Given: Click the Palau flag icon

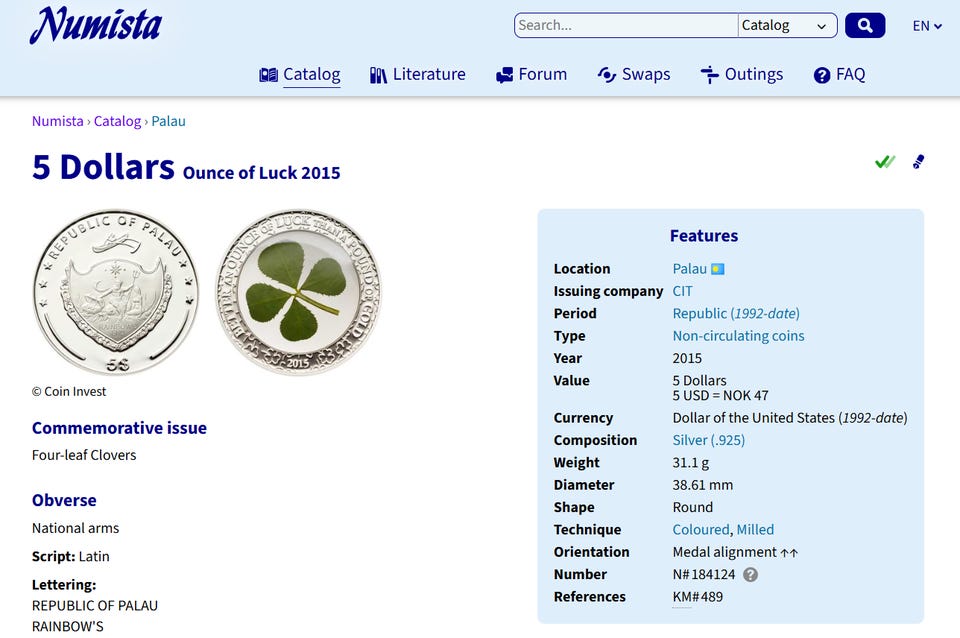Looking at the screenshot, I should click(718, 269).
